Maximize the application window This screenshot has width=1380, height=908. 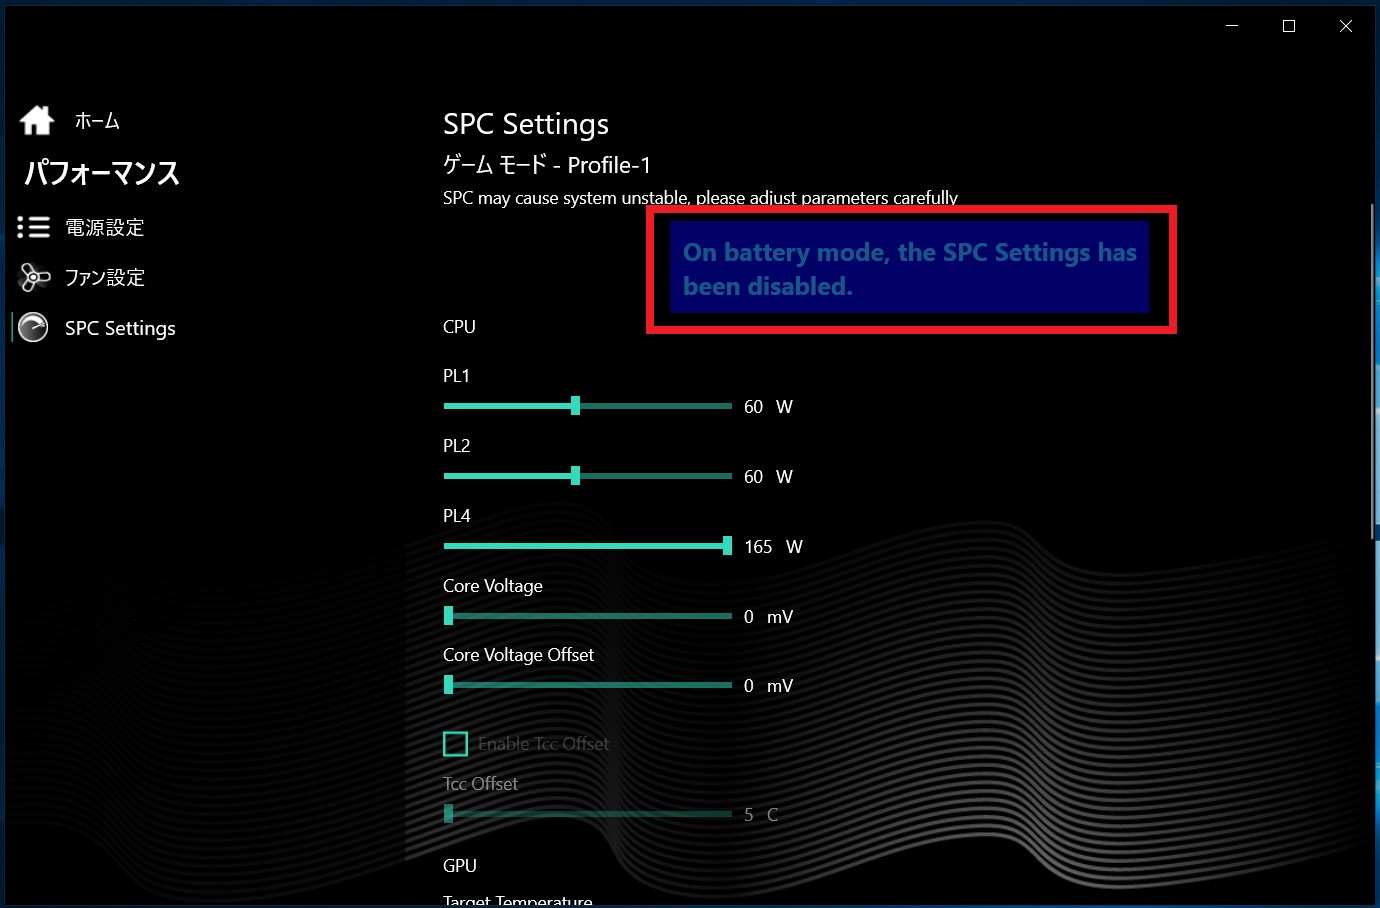point(1289,26)
